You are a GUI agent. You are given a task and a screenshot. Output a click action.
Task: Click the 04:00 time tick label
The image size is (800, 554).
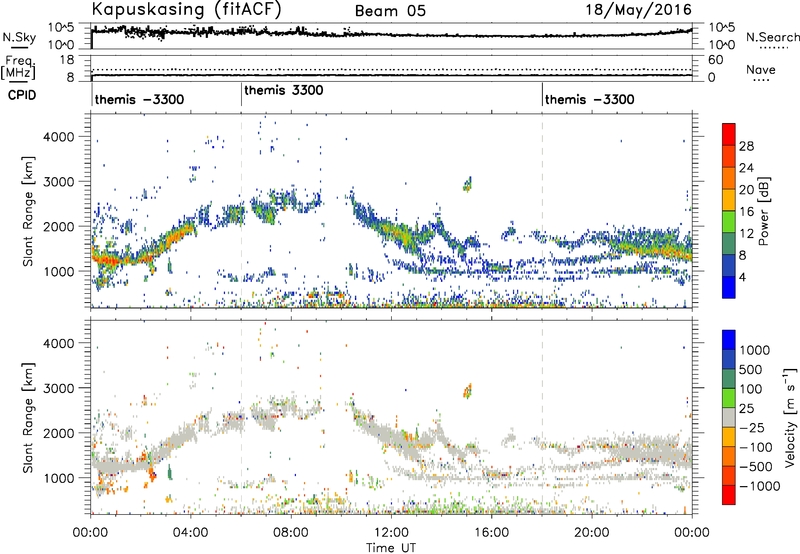coord(190,533)
